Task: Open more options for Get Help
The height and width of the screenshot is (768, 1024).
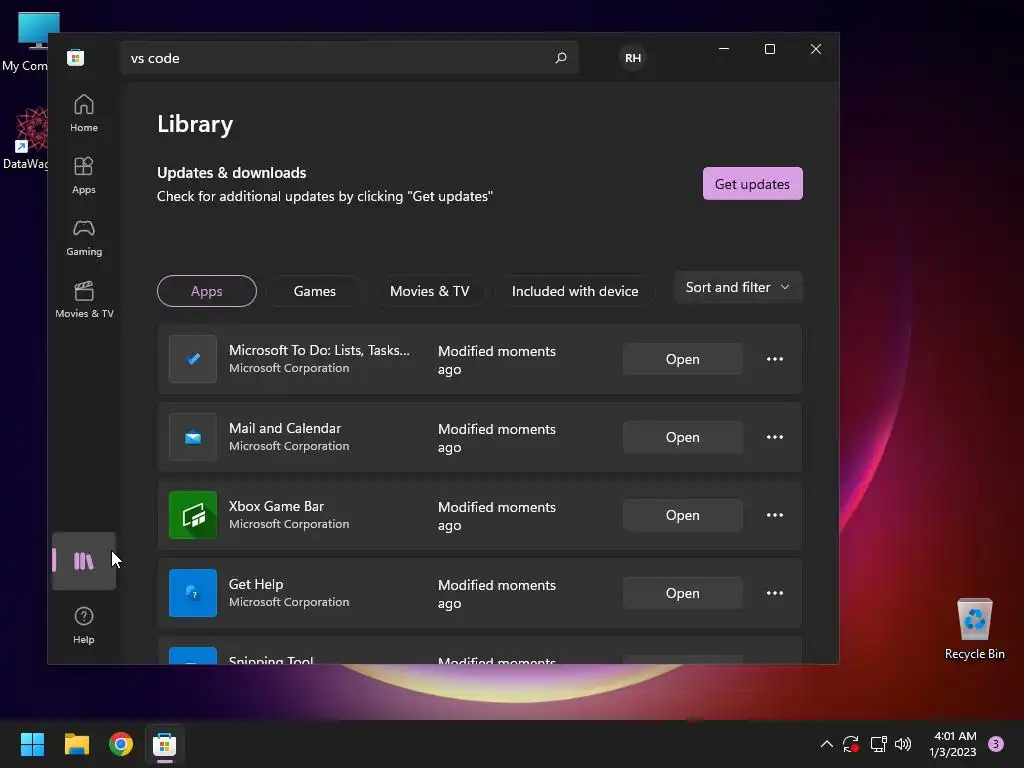Action: coord(775,593)
